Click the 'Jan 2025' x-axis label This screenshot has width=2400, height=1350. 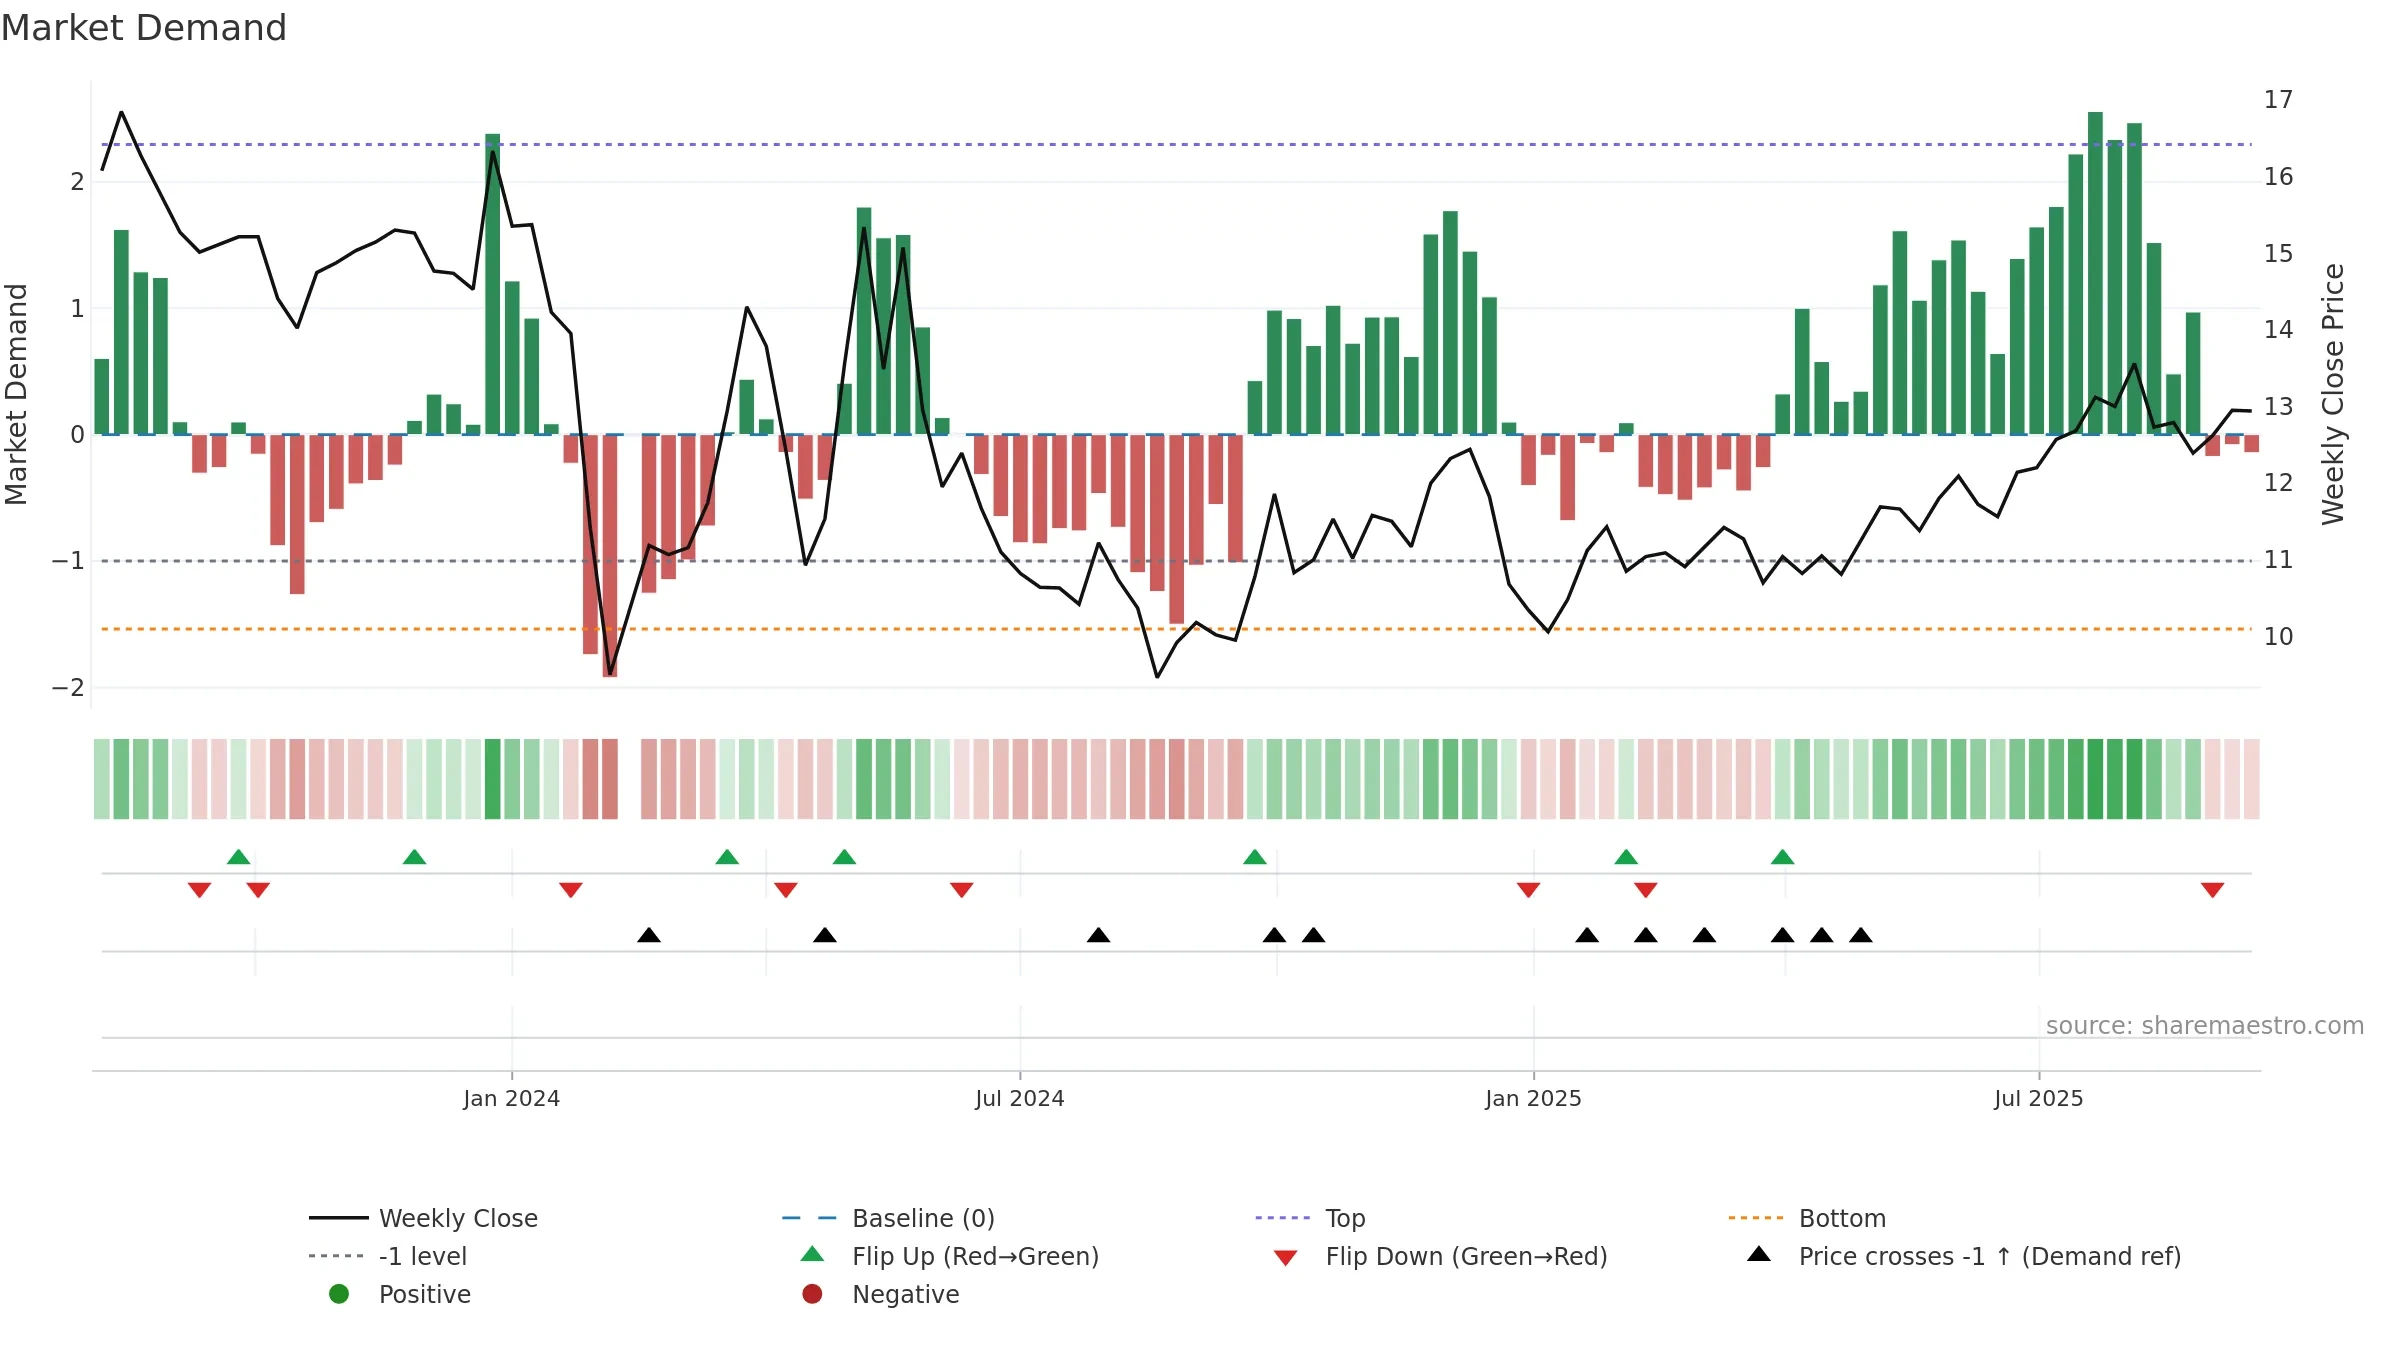click(x=1533, y=1099)
